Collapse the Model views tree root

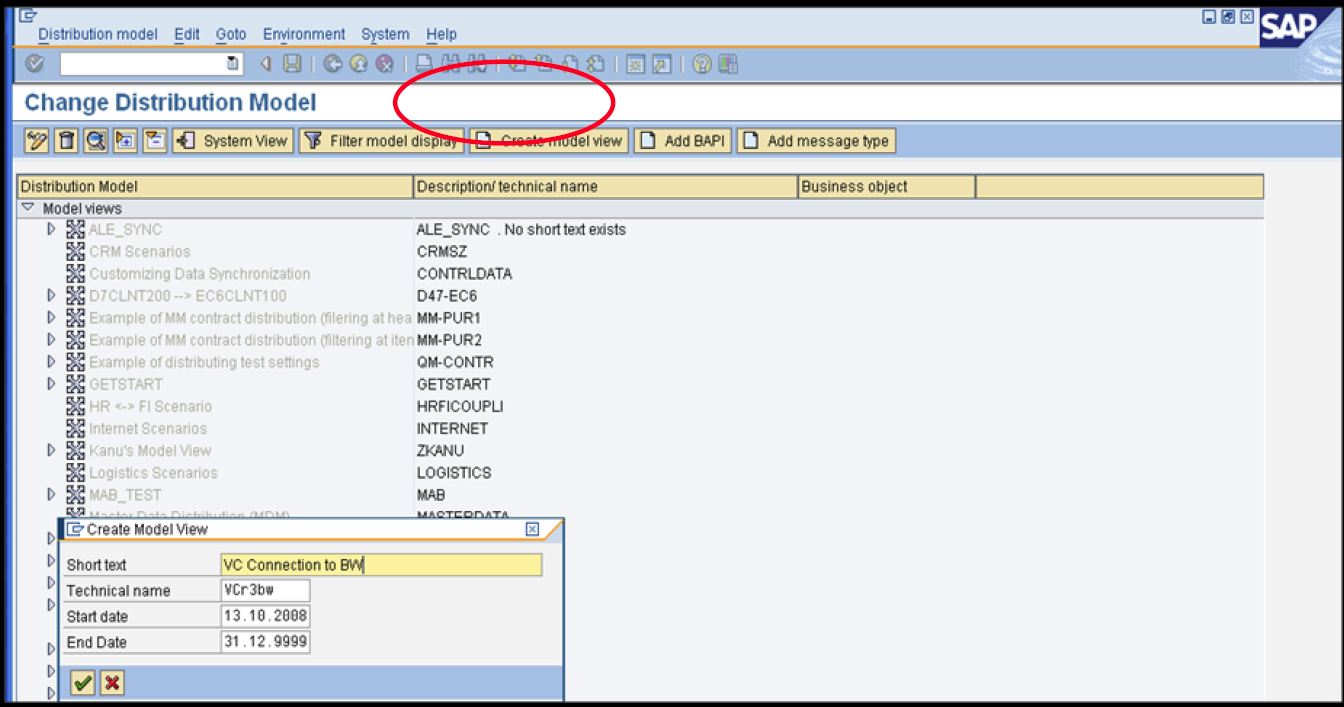30,208
